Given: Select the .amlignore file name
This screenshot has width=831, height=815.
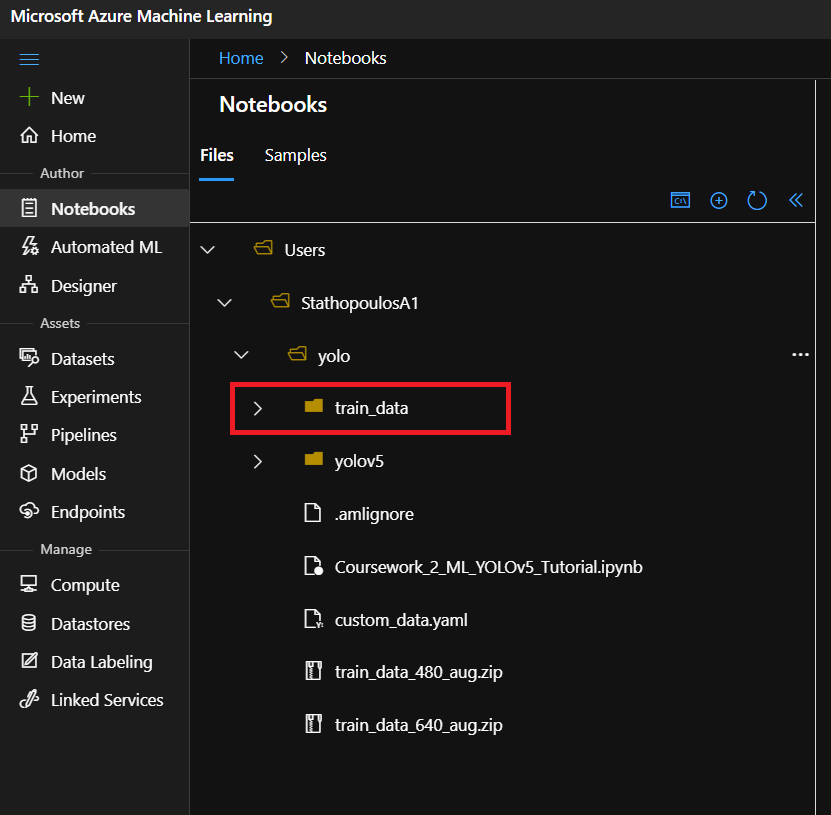Looking at the screenshot, I should point(374,515).
